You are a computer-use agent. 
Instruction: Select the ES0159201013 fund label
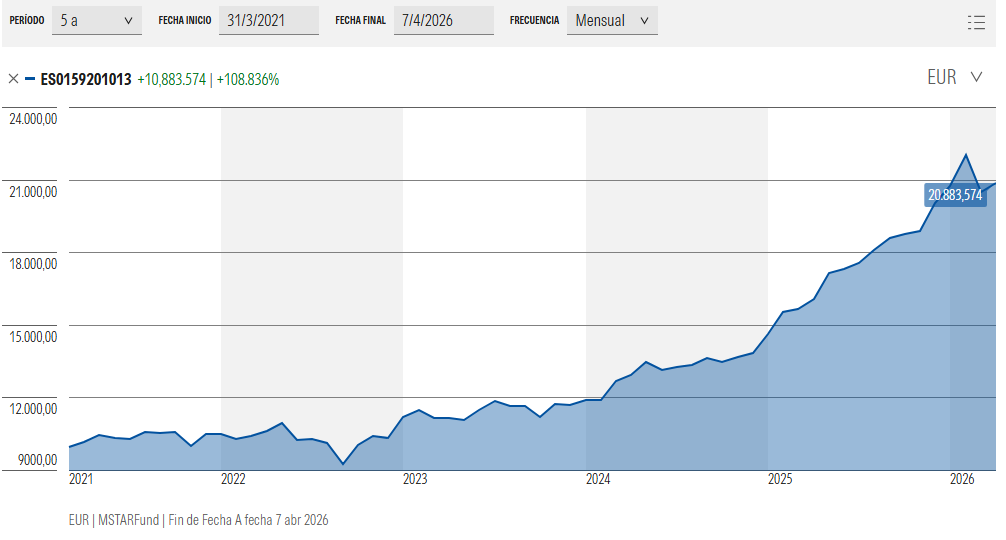pyautogui.click(x=86, y=80)
